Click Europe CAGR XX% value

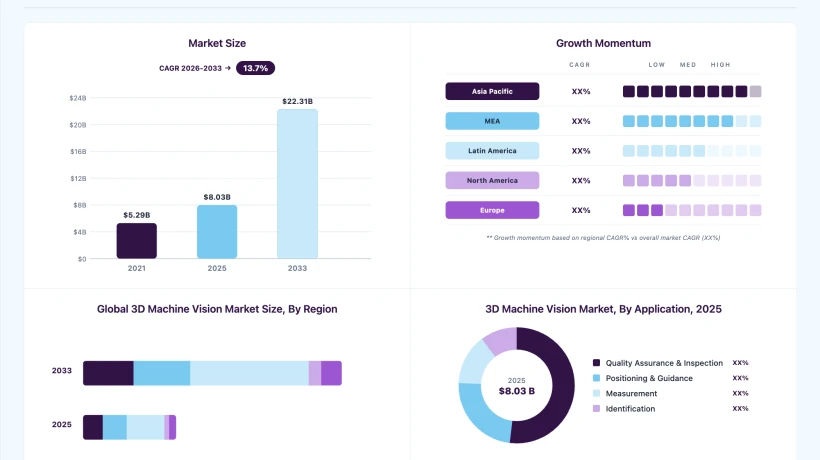pos(580,210)
